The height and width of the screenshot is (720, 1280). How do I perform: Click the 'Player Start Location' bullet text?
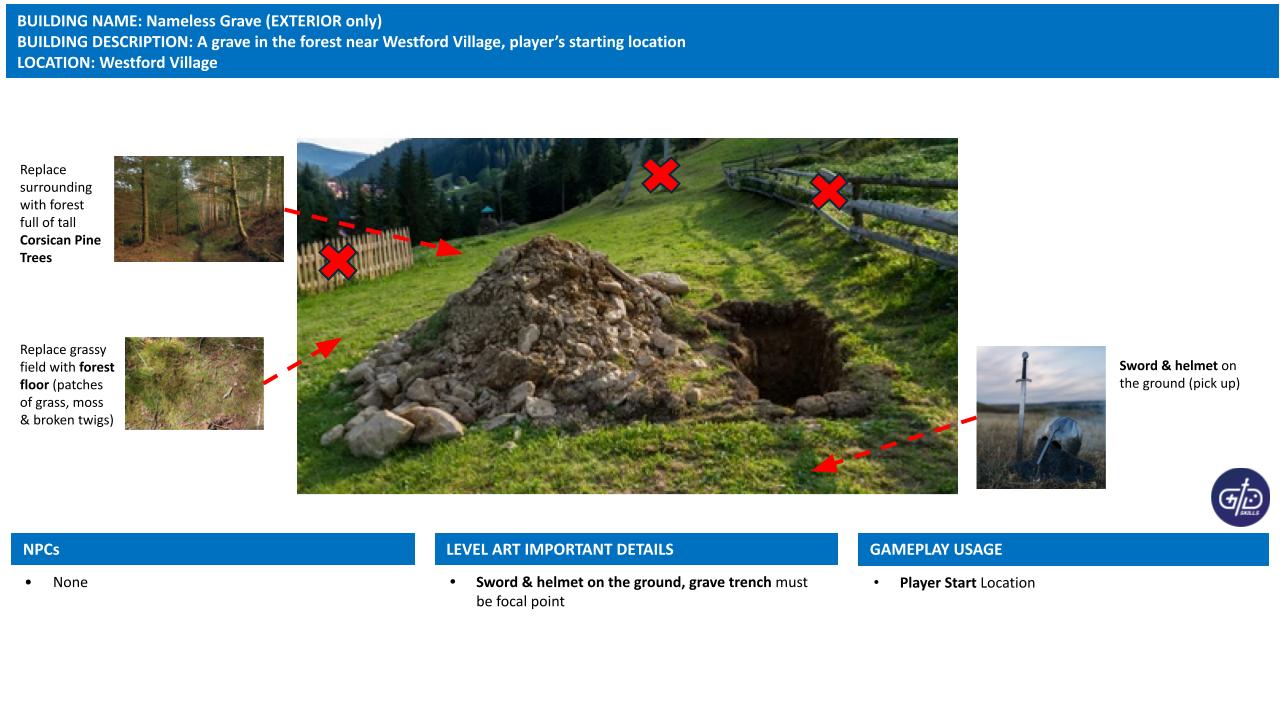click(967, 583)
